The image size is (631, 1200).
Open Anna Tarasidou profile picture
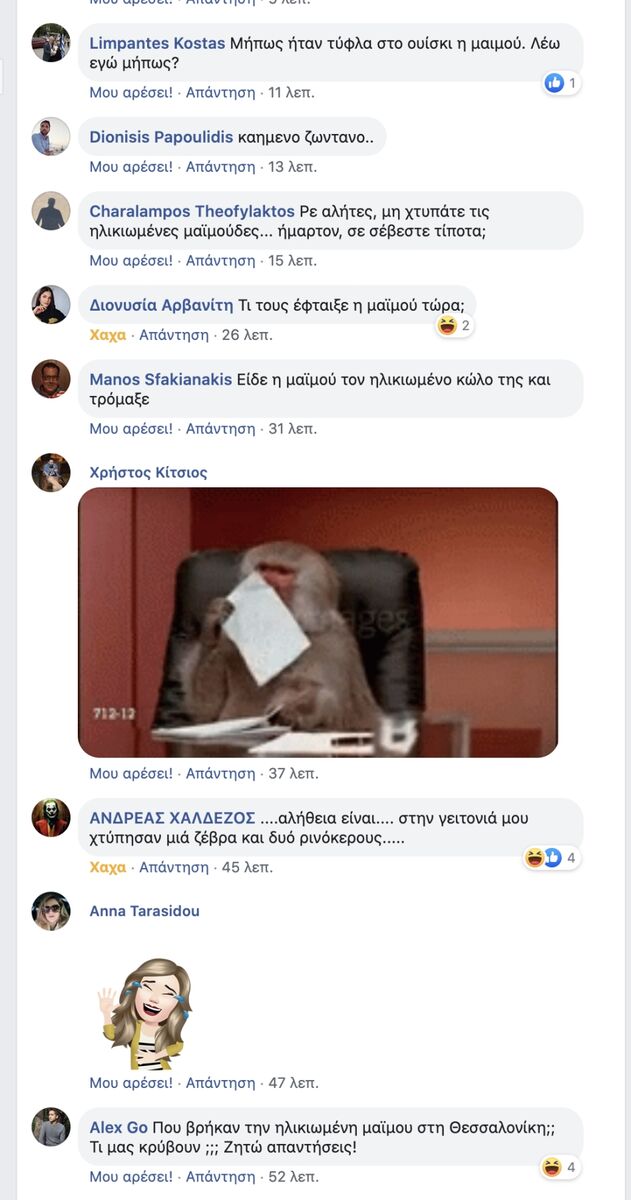coord(51,911)
